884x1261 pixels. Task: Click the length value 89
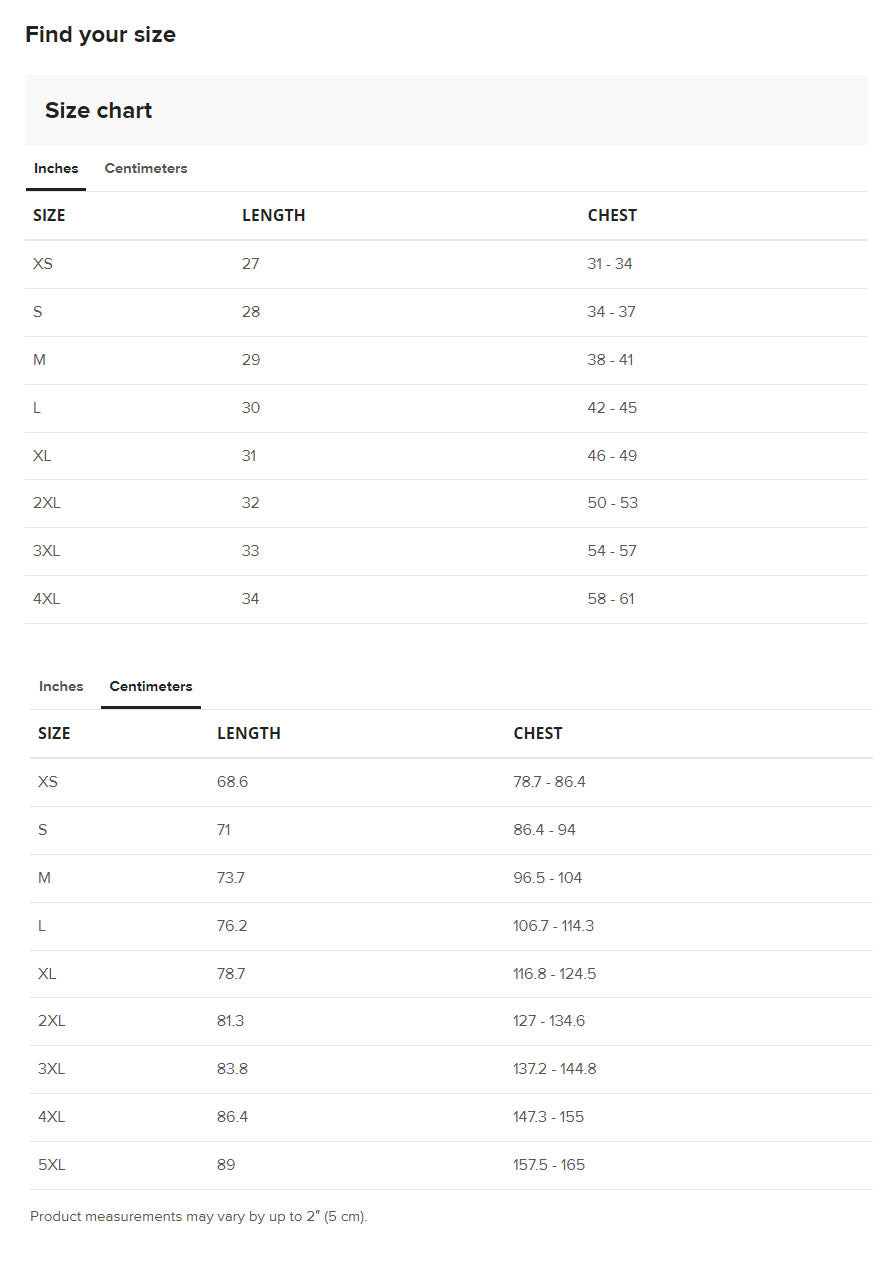click(x=226, y=1165)
